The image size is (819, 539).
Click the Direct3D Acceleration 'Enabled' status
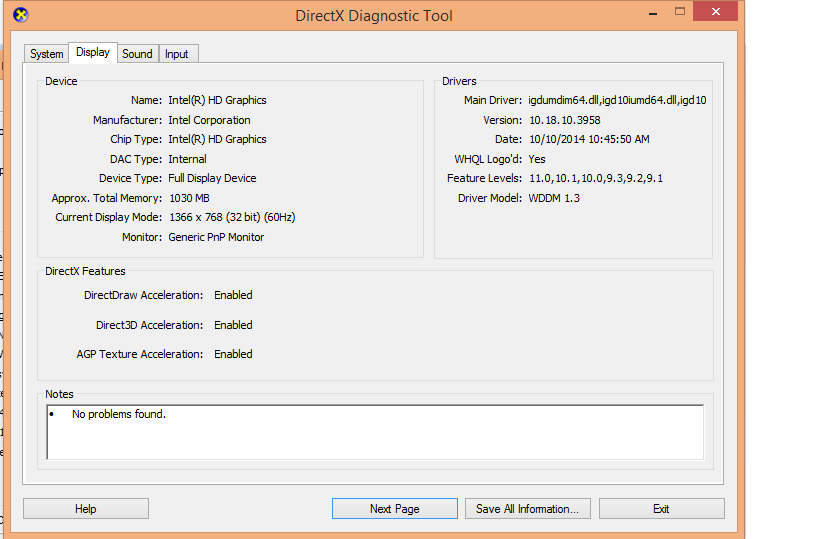(233, 325)
